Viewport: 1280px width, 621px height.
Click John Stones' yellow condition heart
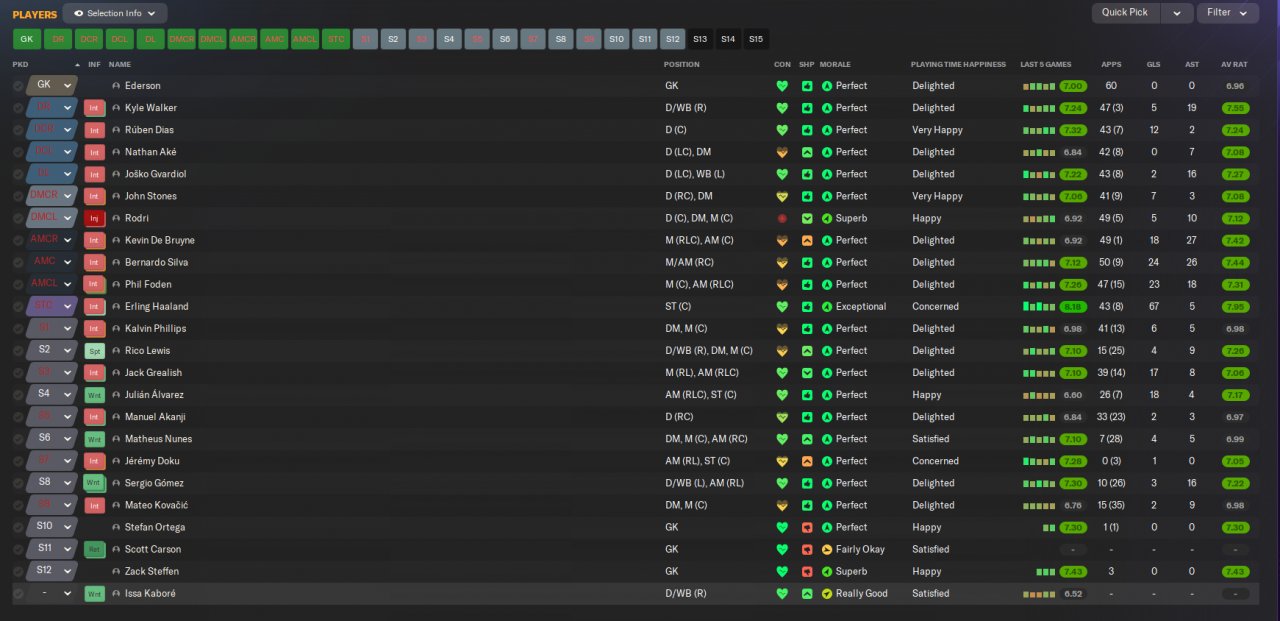tap(782, 196)
